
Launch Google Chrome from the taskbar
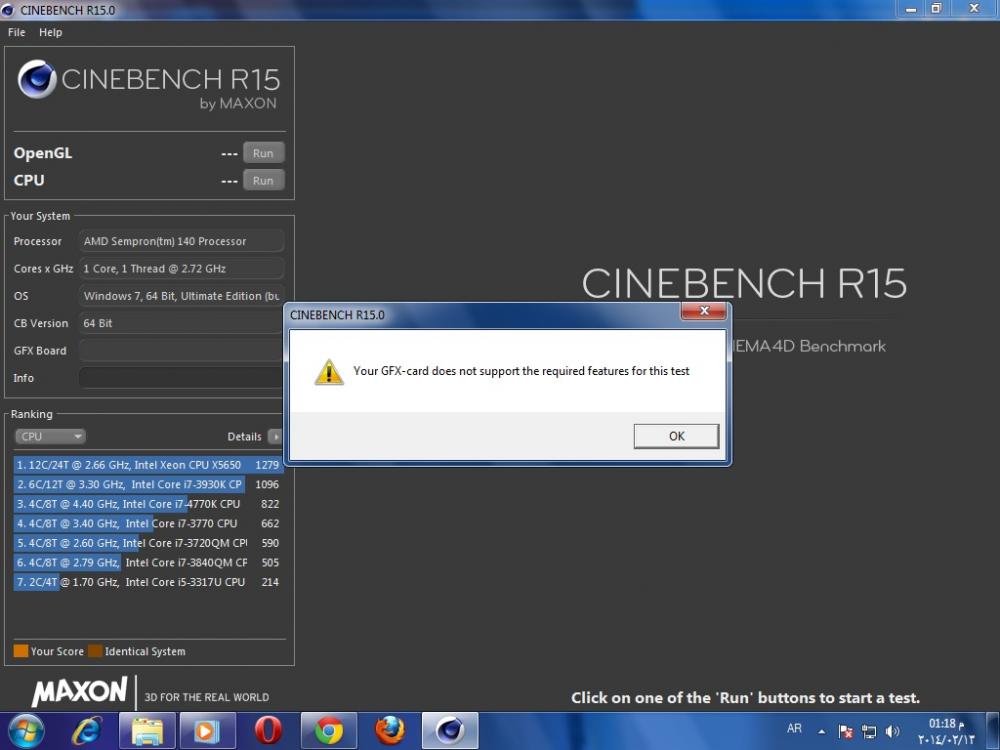tap(328, 731)
